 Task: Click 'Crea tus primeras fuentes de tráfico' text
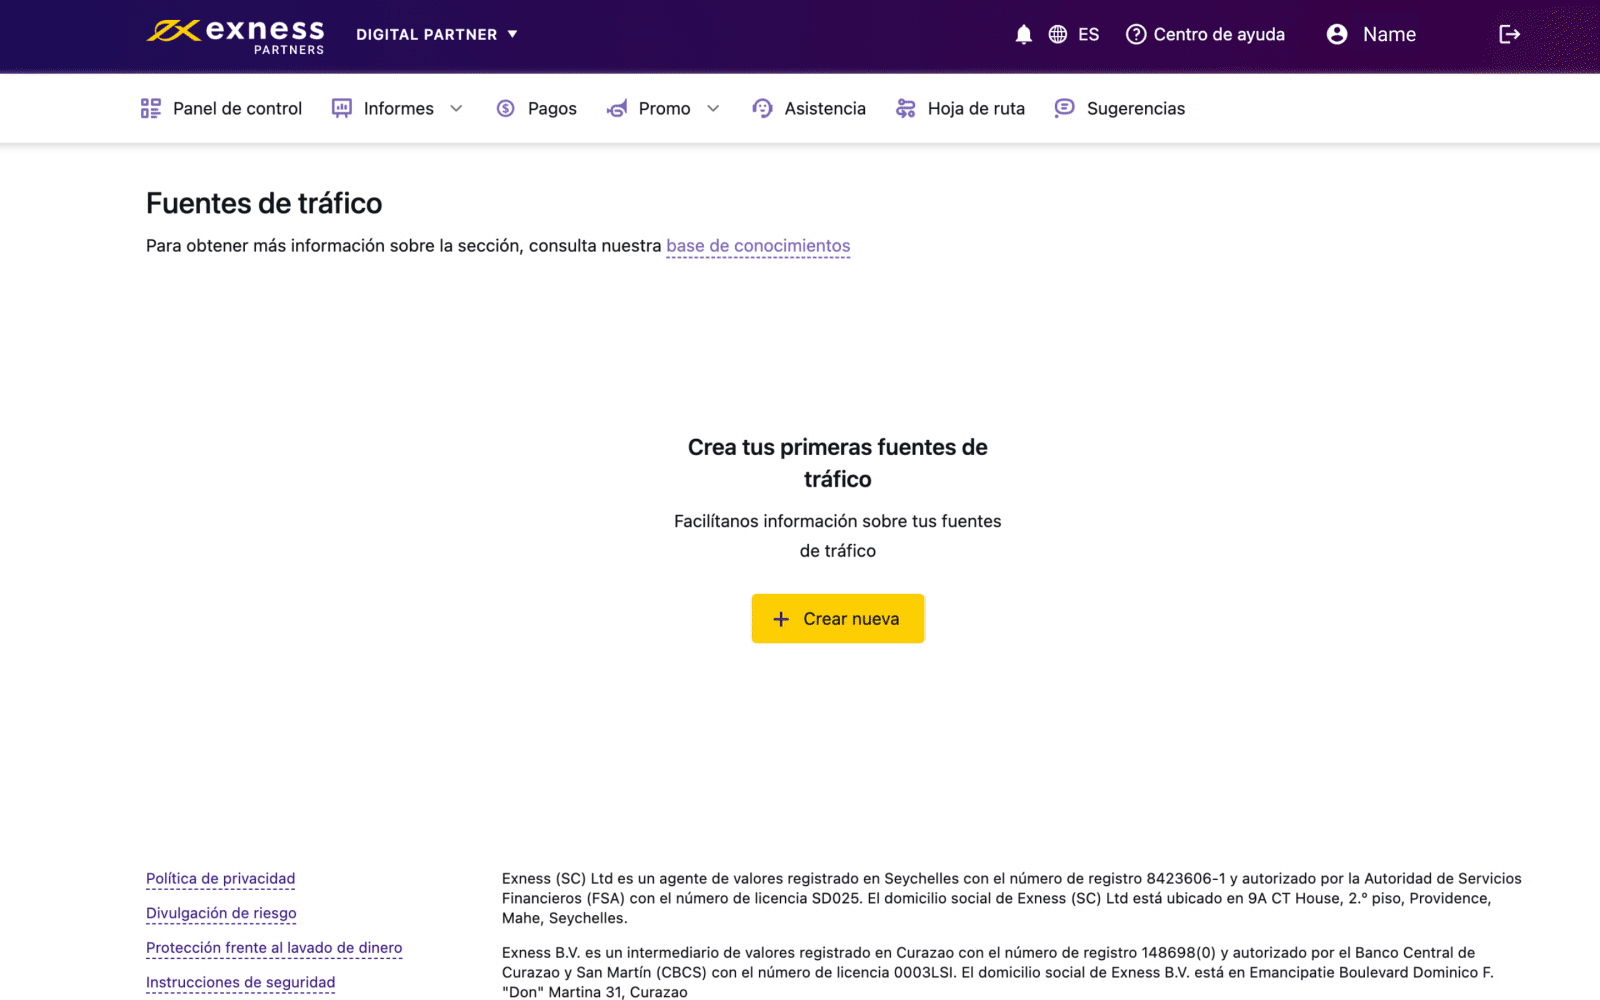838,463
